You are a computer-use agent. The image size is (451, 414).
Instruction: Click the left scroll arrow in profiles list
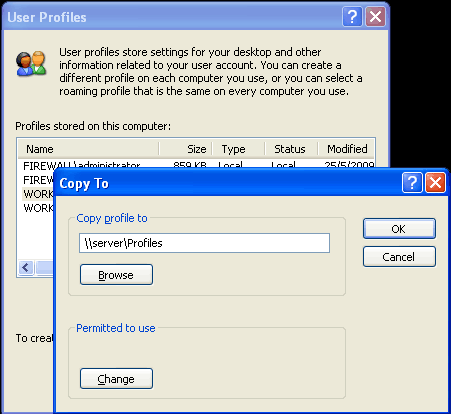coord(26,267)
